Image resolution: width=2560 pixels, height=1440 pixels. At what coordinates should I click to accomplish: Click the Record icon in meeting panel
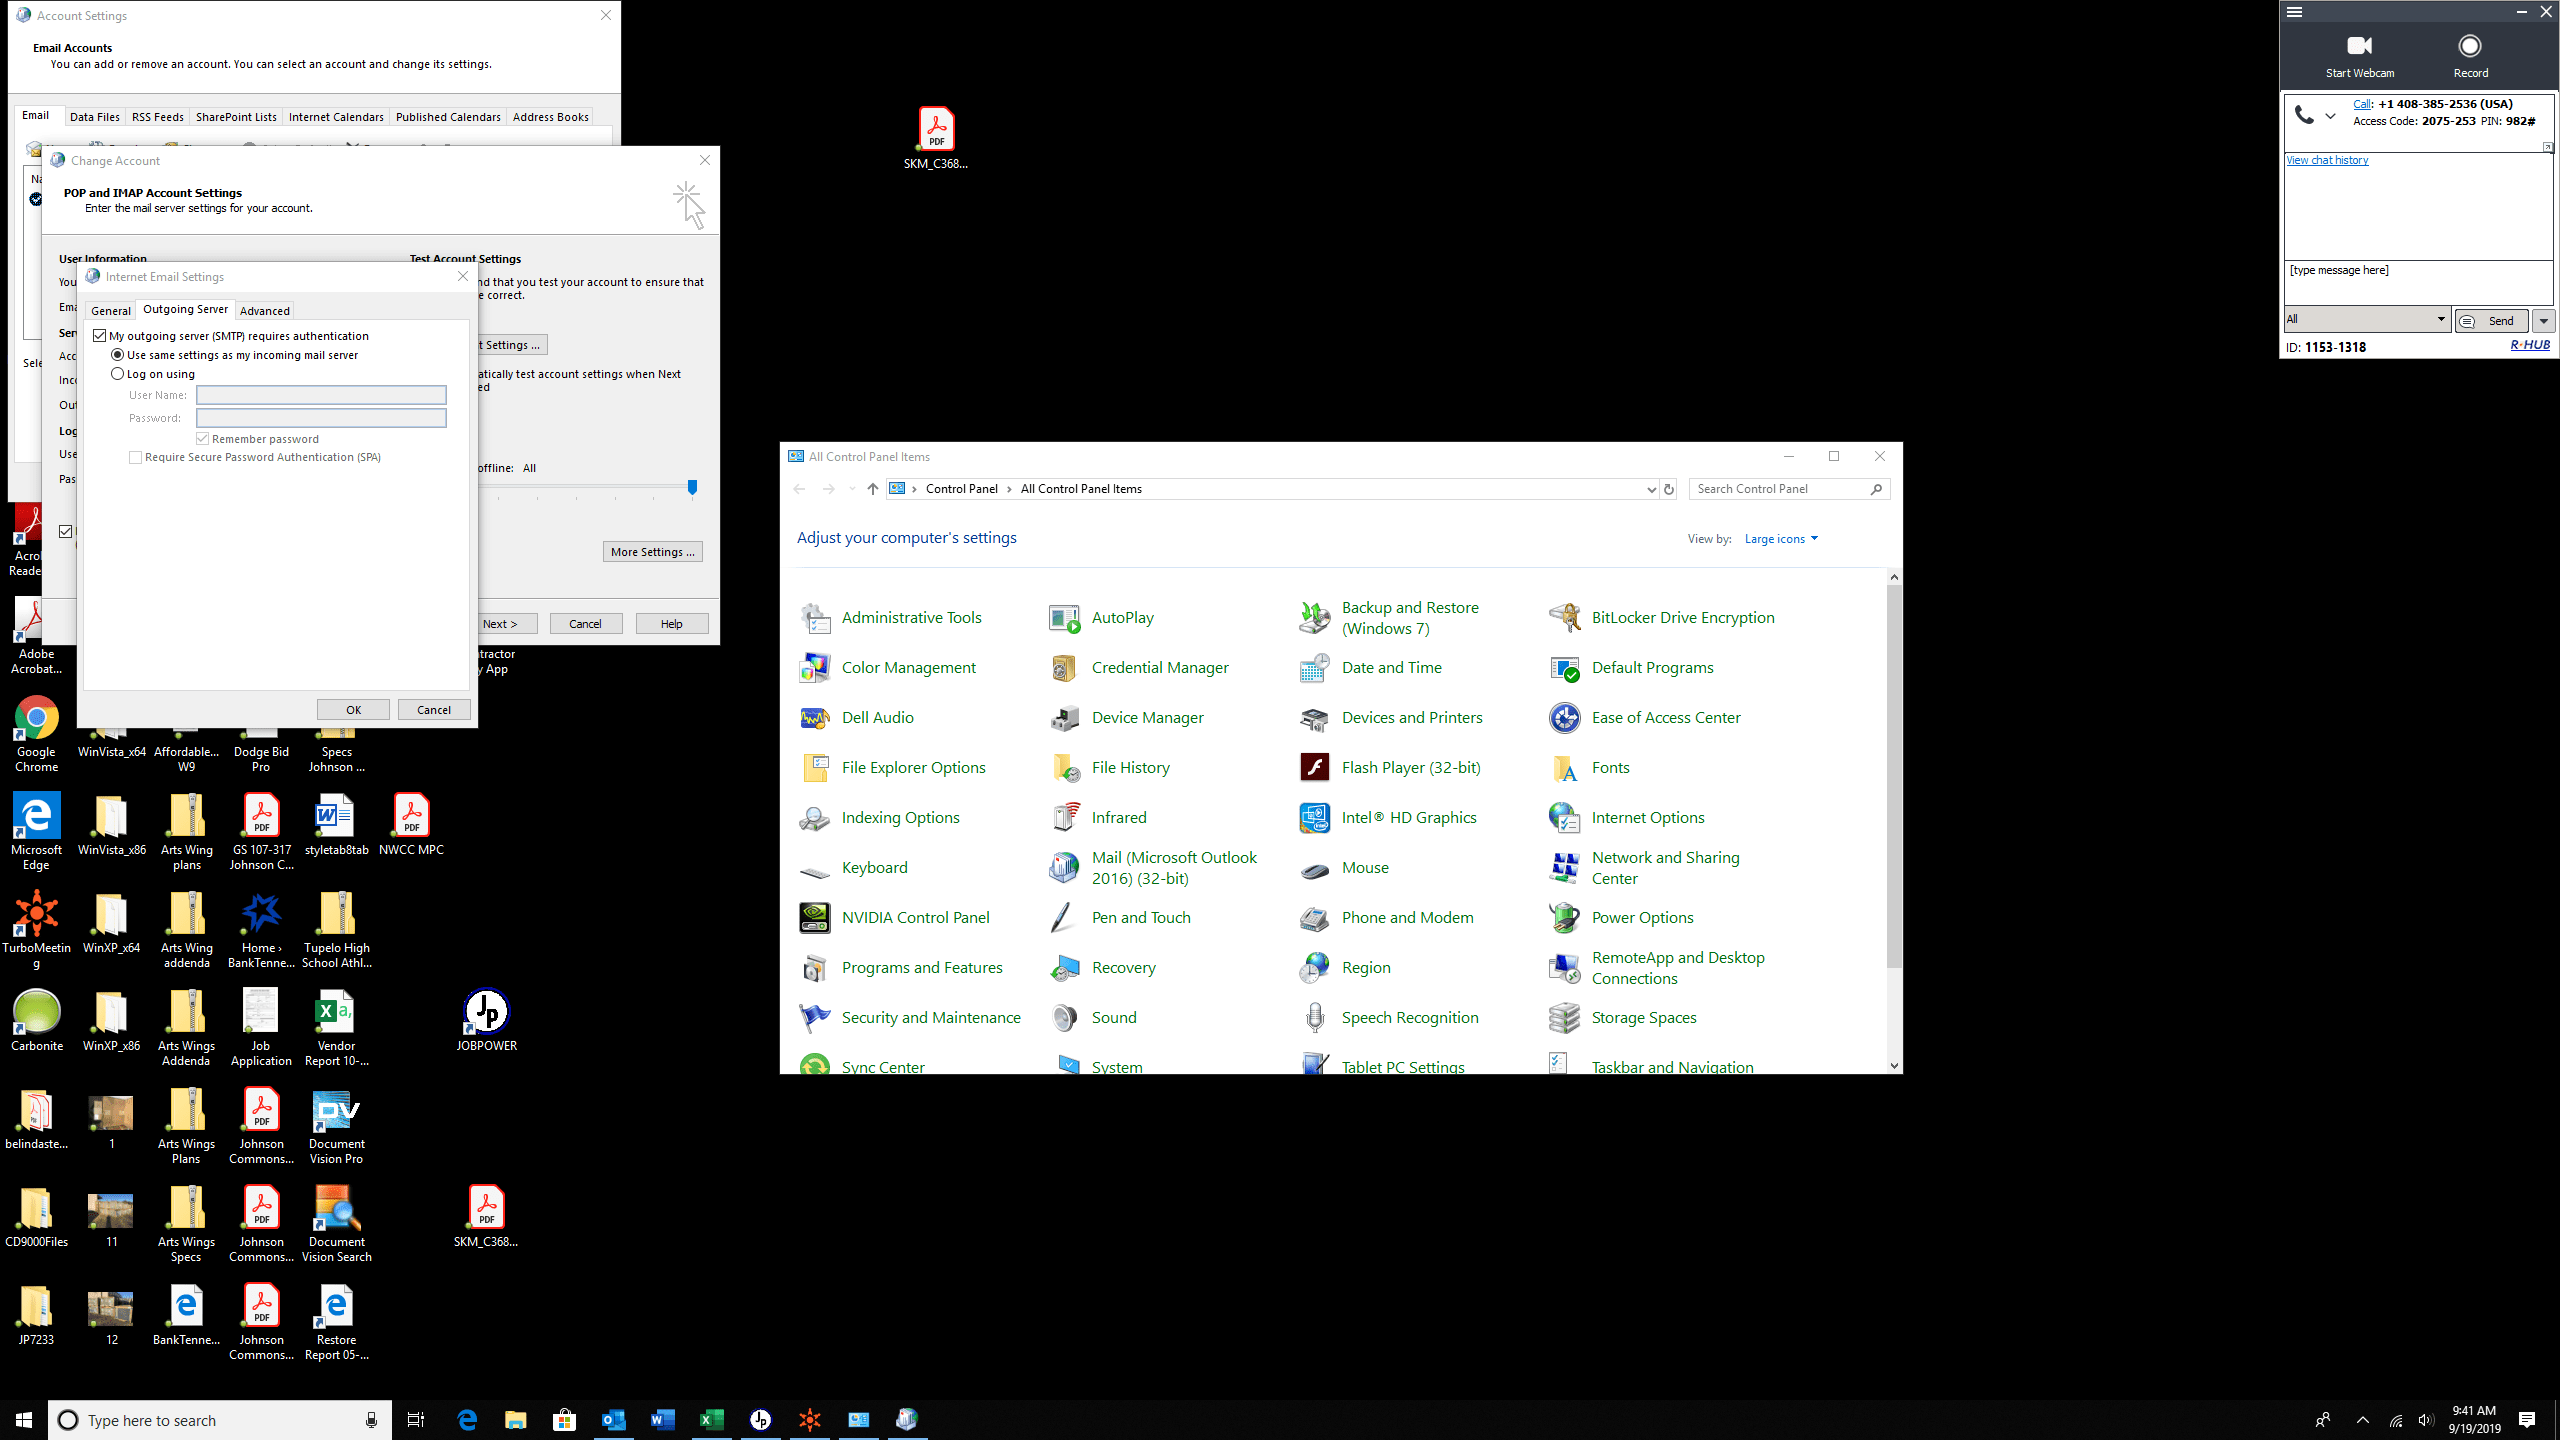tap(2469, 47)
